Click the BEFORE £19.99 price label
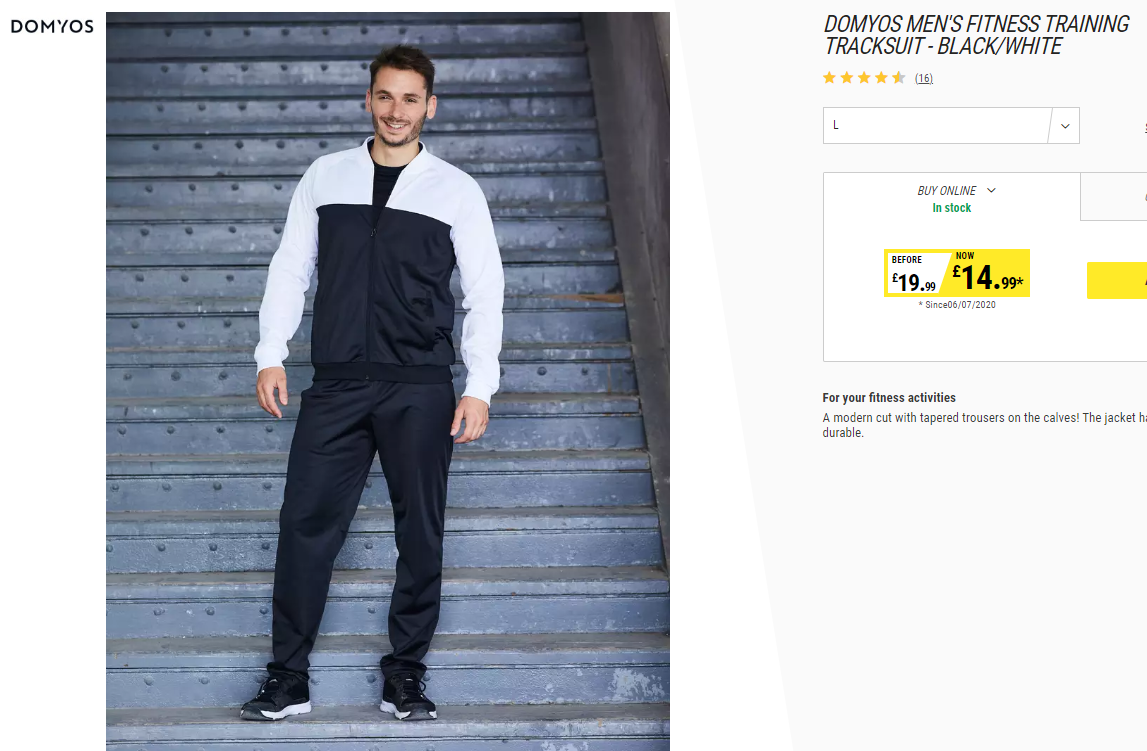 [915, 273]
